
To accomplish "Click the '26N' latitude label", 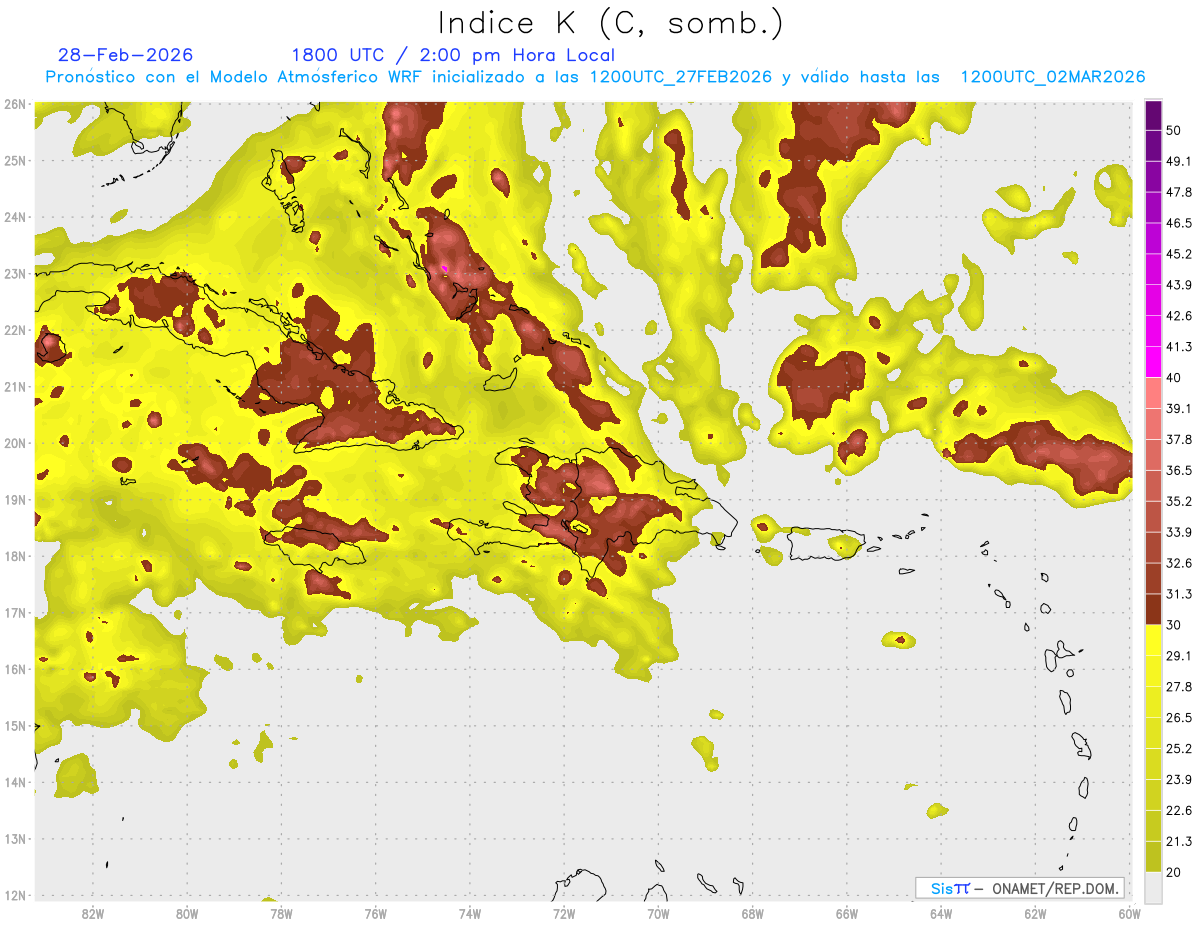I will (x=14, y=104).
